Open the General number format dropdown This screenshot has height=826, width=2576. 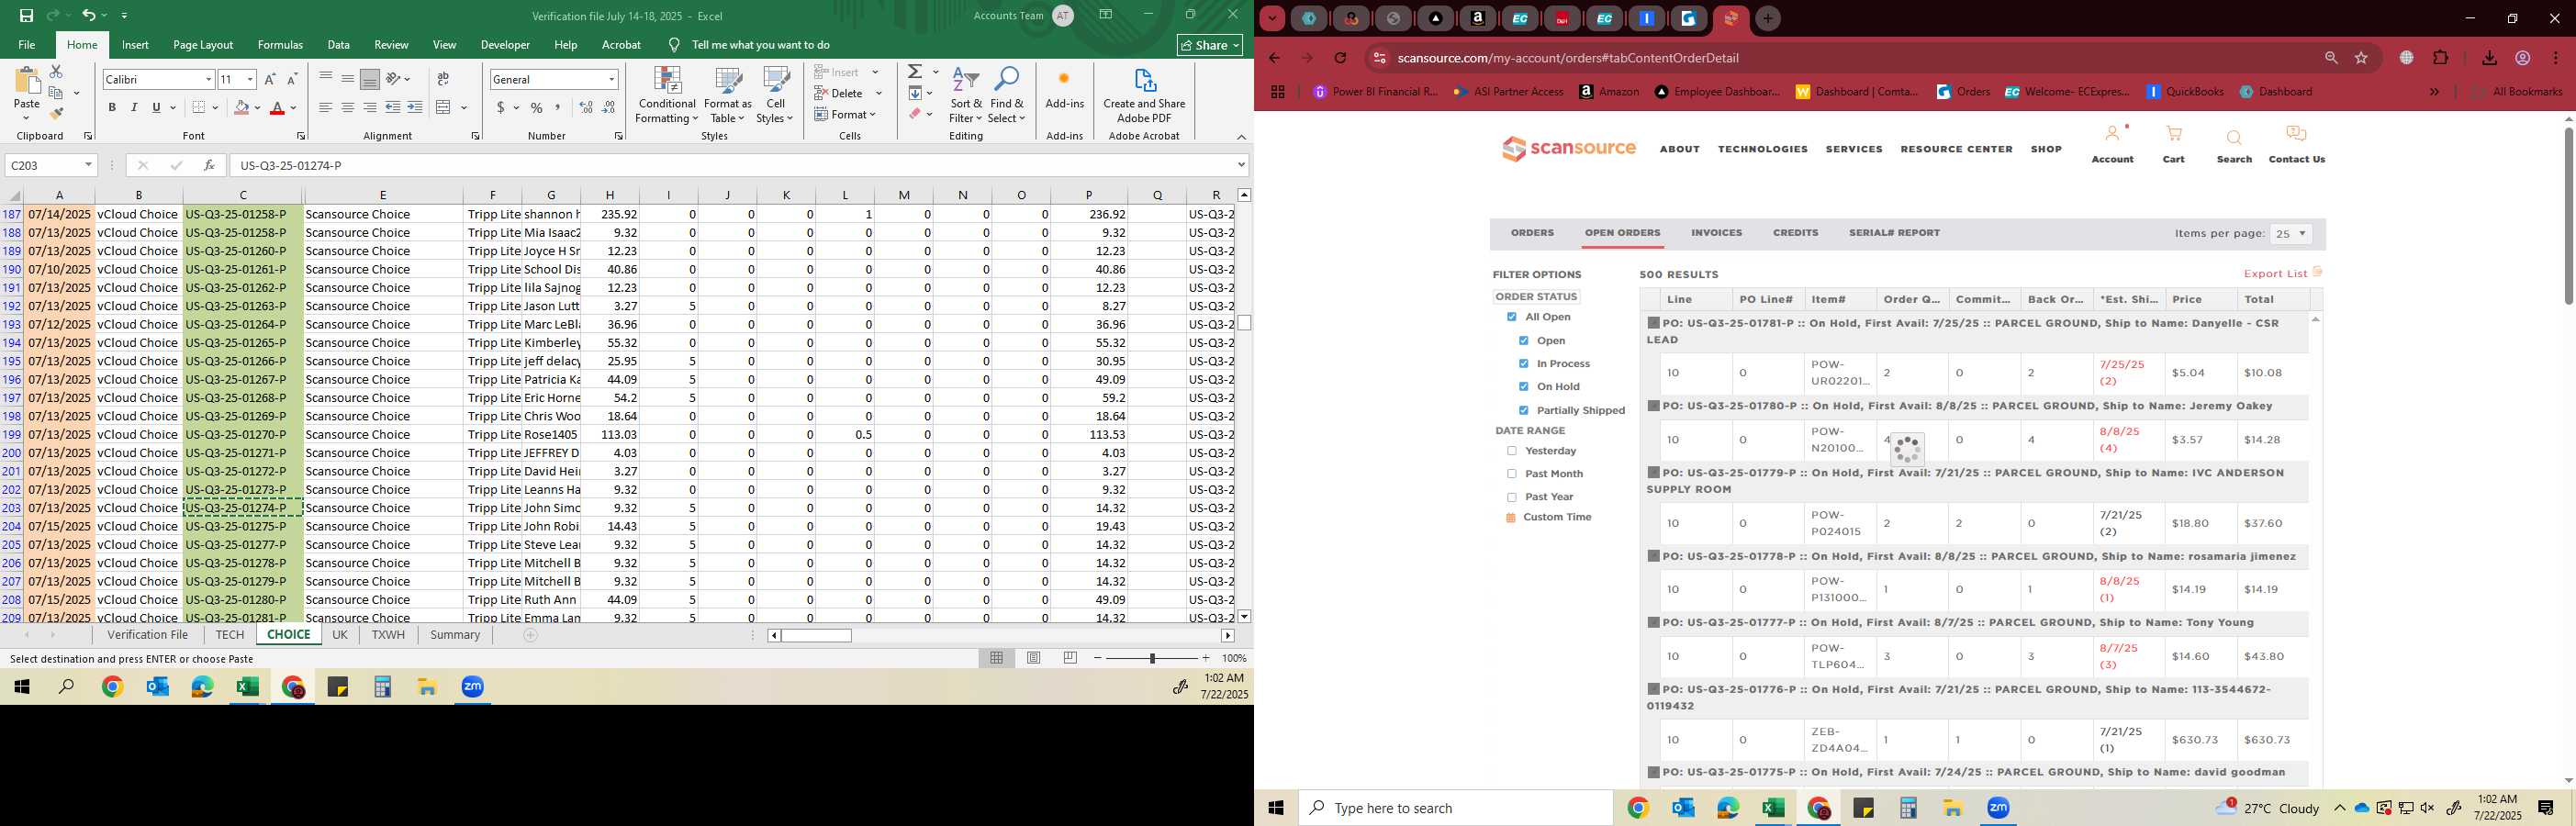tap(611, 79)
